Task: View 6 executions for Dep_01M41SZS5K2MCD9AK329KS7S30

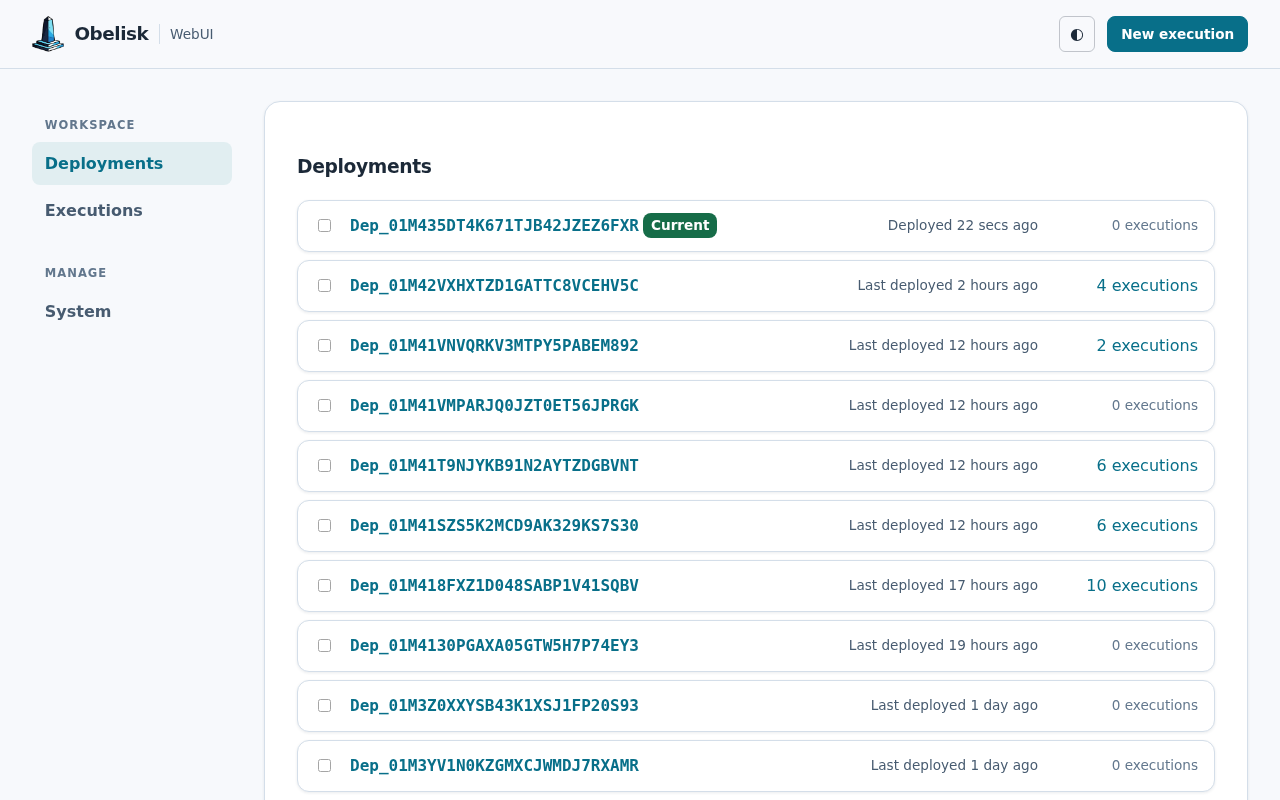Action: tap(1147, 525)
